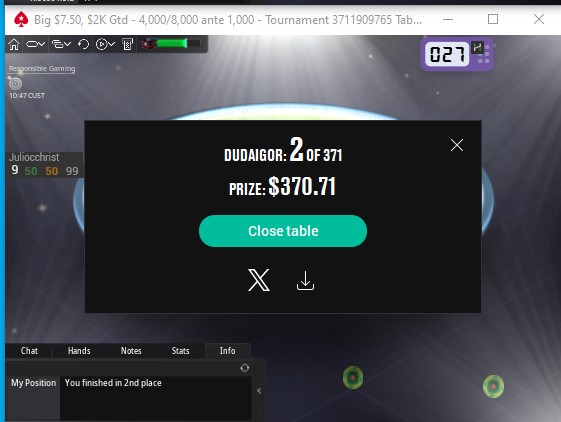The width and height of the screenshot is (561, 422).
Task: Open the table view dropdown
Action: (x=35, y=44)
